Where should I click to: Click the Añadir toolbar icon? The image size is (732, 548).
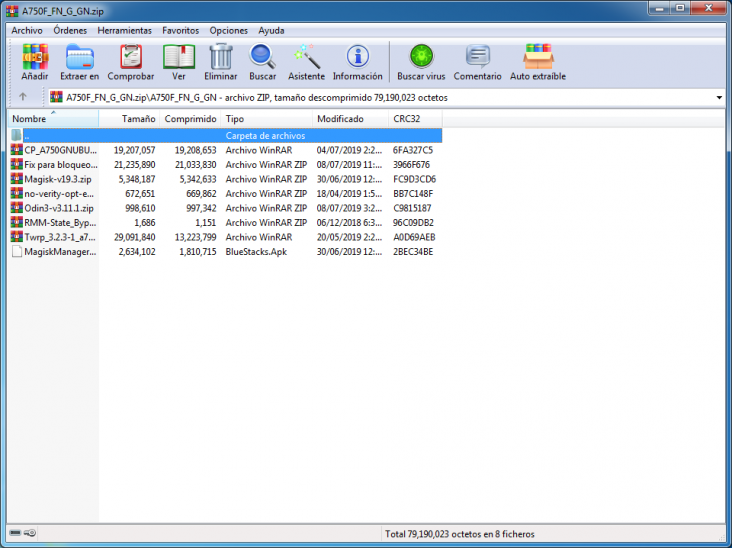[35, 56]
